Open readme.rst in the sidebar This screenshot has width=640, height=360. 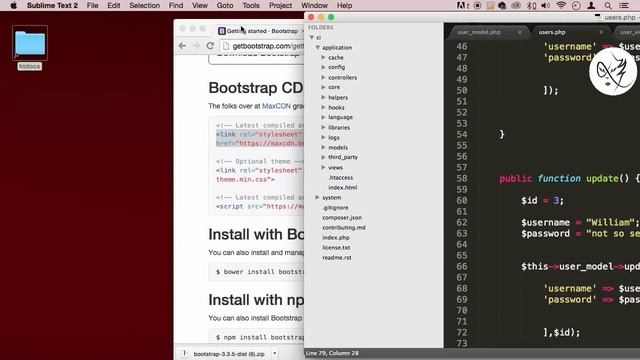[337, 258]
